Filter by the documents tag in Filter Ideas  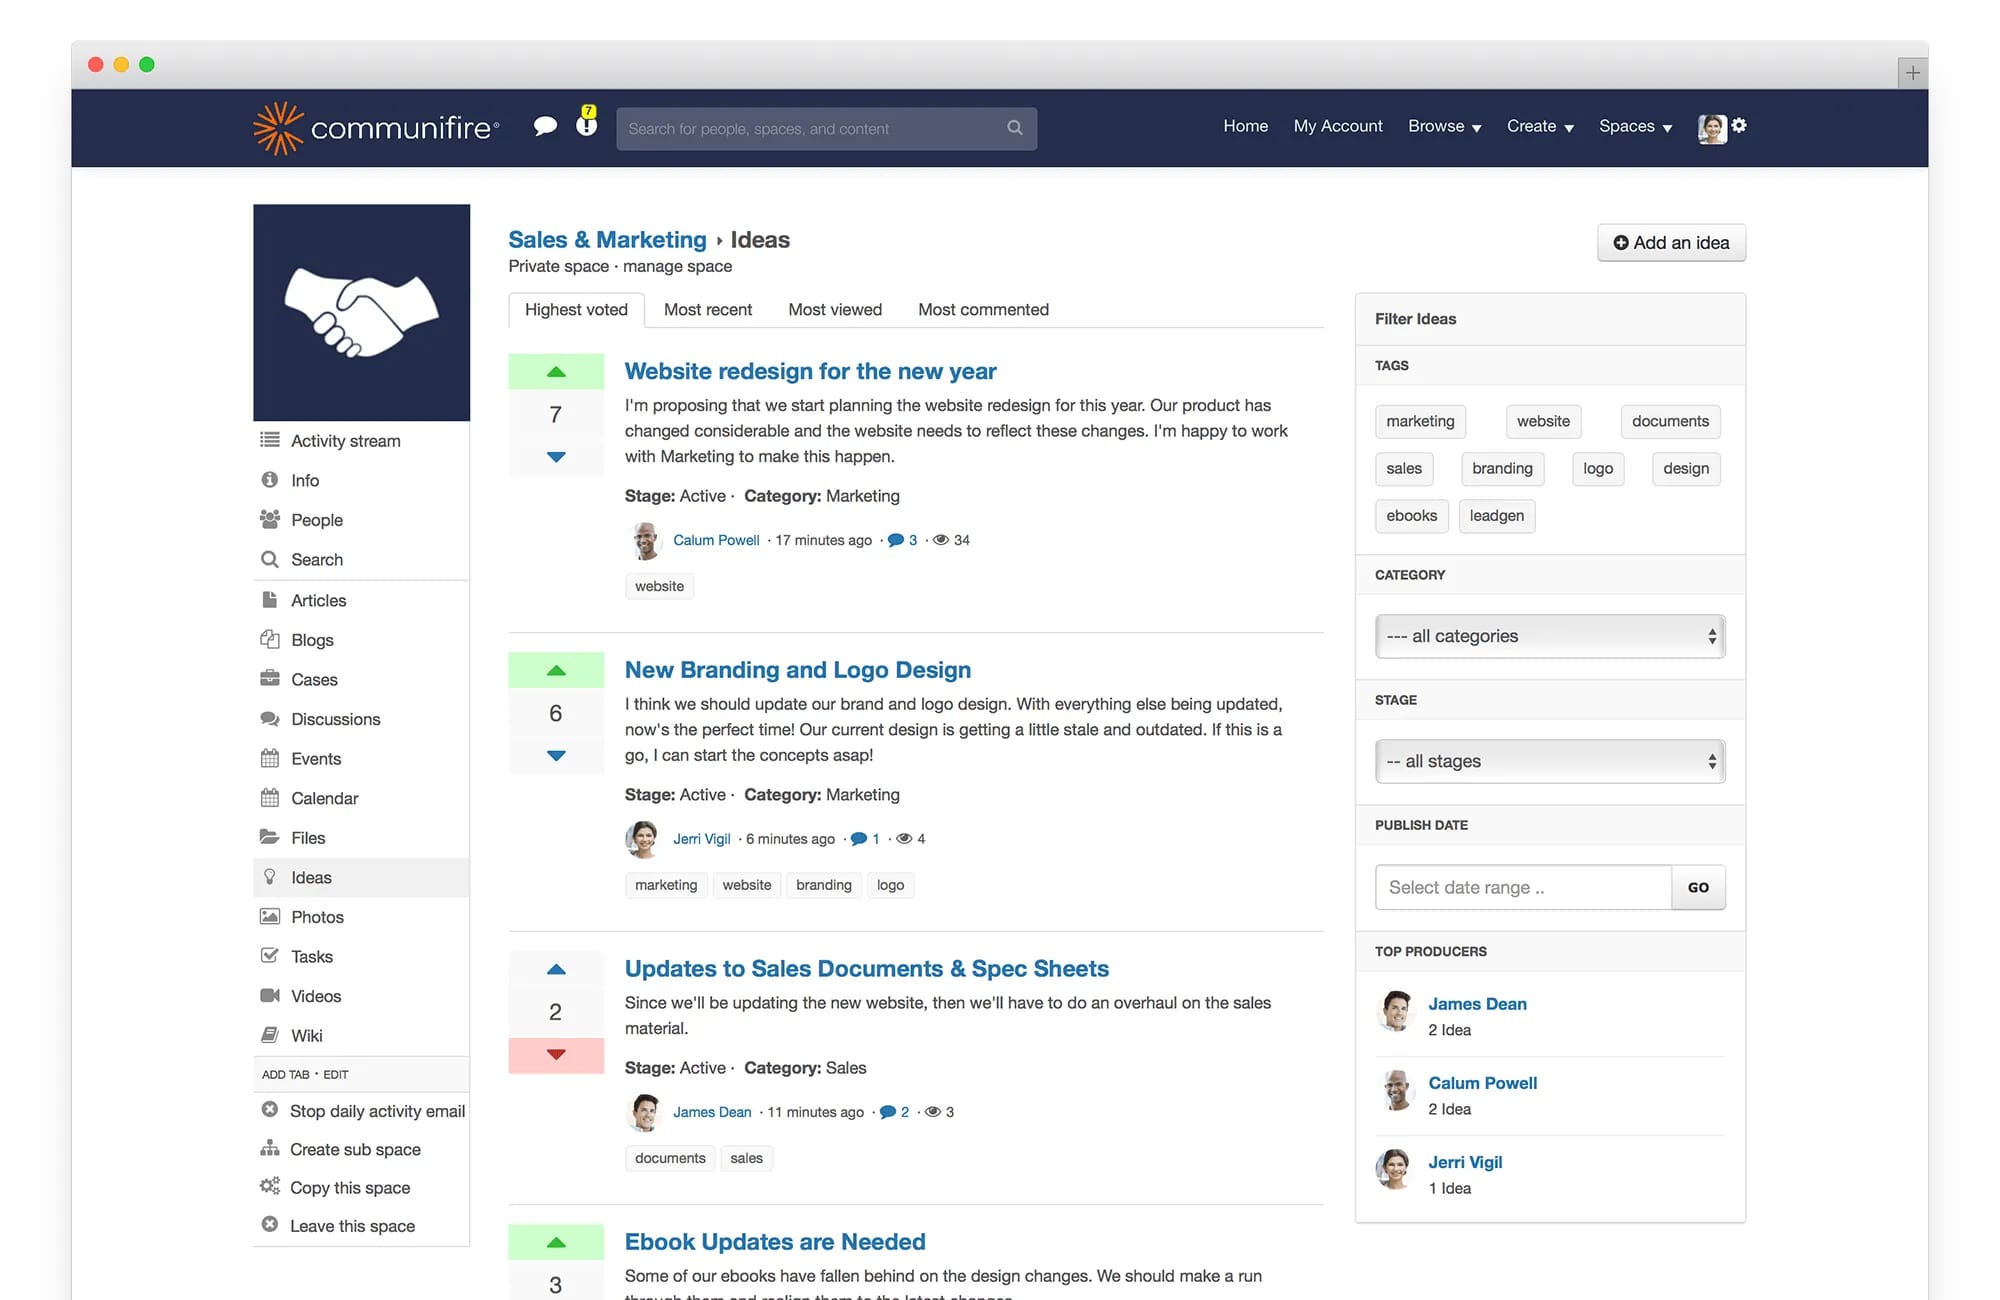point(1670,421)
